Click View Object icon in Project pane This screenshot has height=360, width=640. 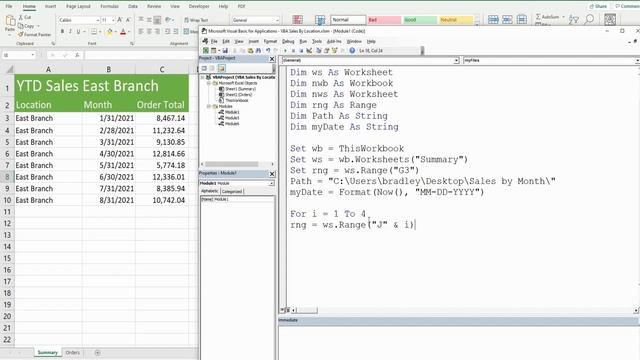click(x=212, y=68)
